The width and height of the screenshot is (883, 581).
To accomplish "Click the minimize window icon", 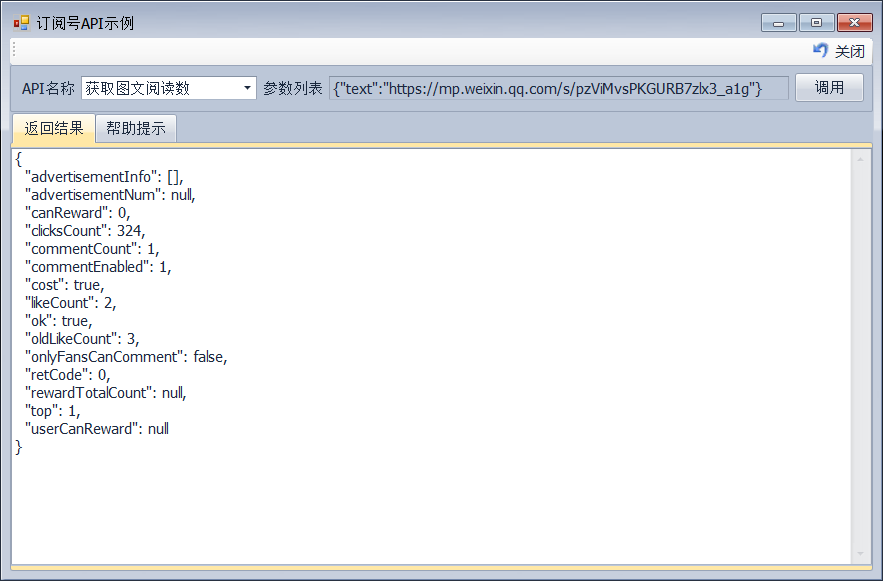I will pyautogui.click(x=777, y=21).
